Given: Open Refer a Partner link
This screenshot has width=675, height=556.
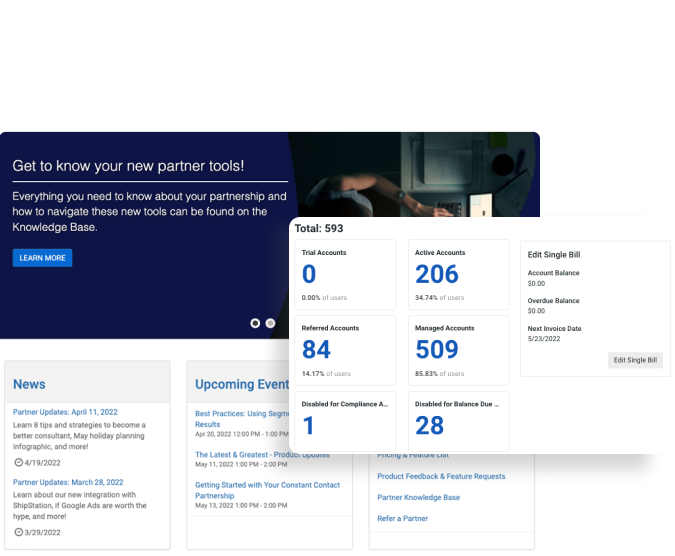Looking at the screenshot, I should coord(403,518).
